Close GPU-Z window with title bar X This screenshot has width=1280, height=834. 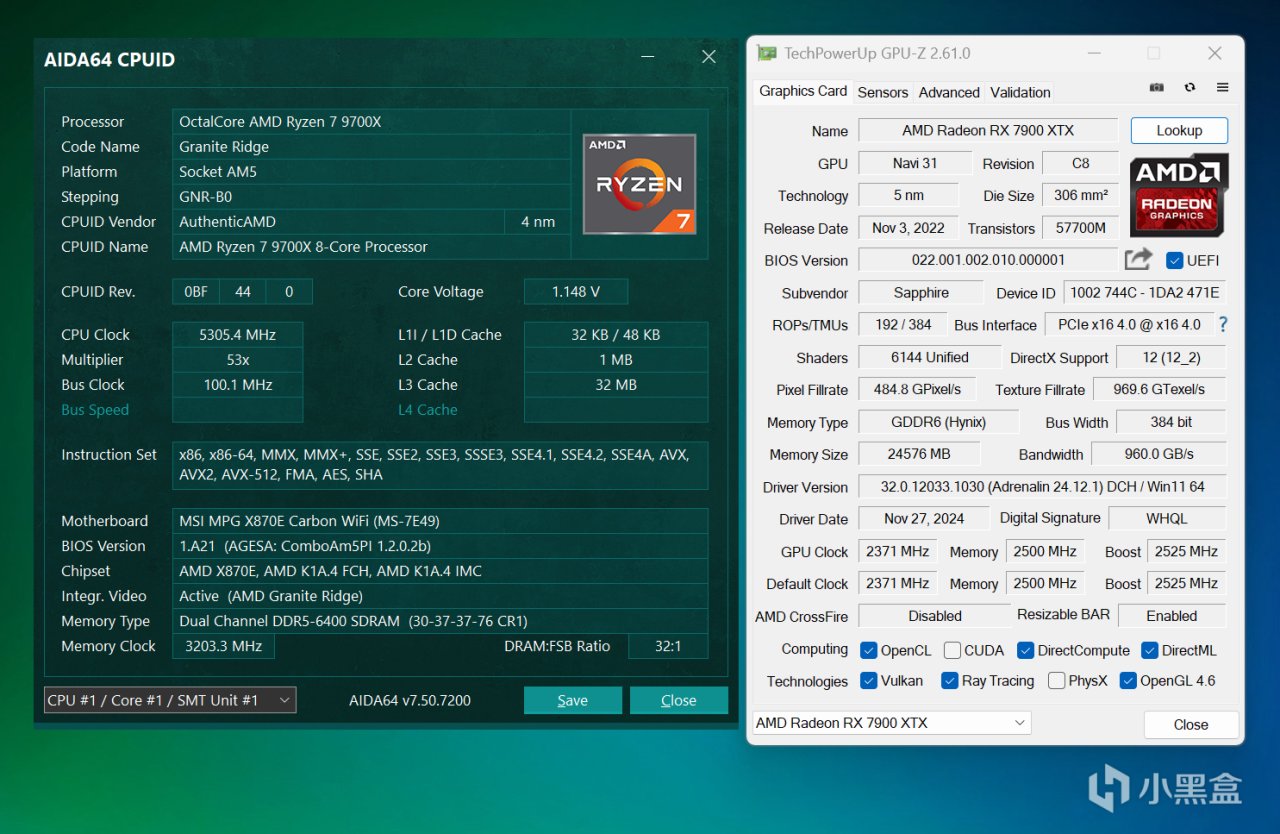(x=1214, y=53)
